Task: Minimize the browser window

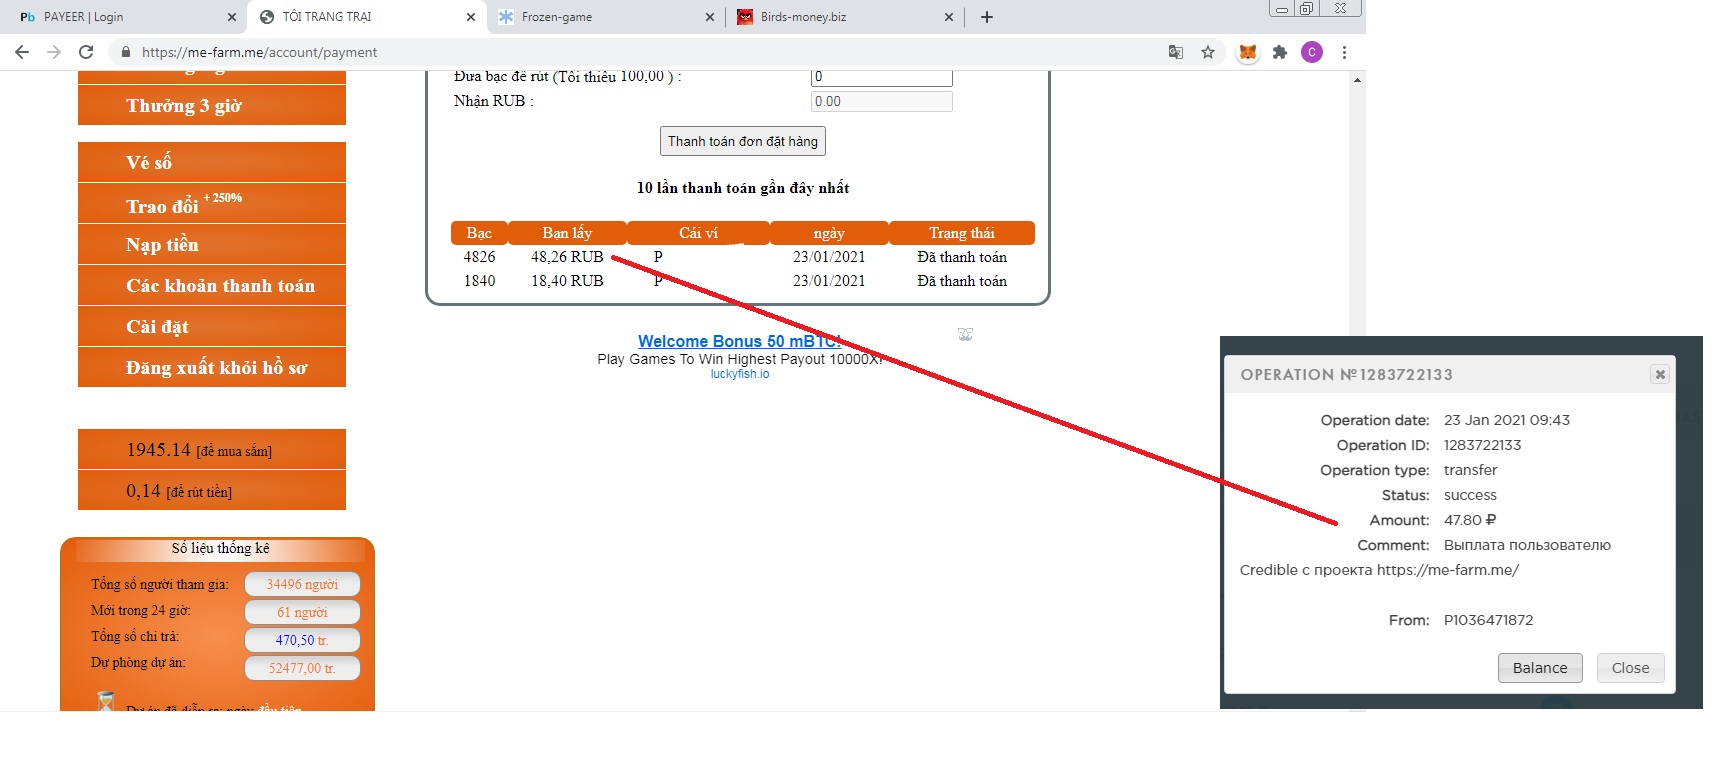Action: 1282,8
